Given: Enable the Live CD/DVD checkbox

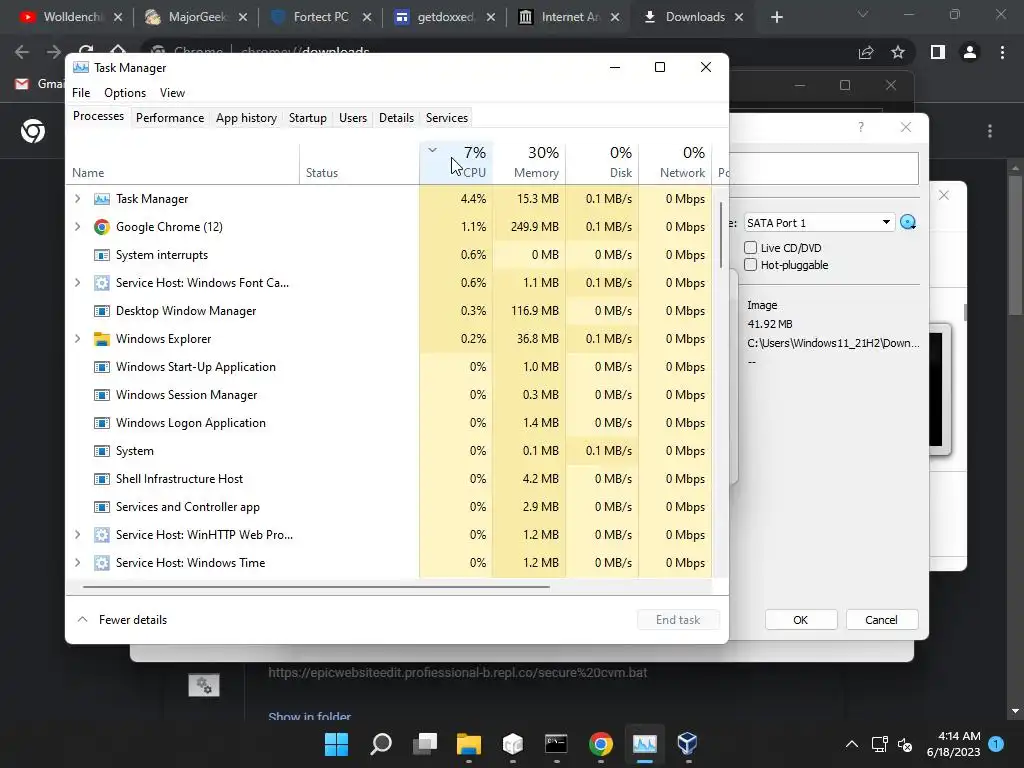Looking at the screenshot, I should [x=750, y=248].
